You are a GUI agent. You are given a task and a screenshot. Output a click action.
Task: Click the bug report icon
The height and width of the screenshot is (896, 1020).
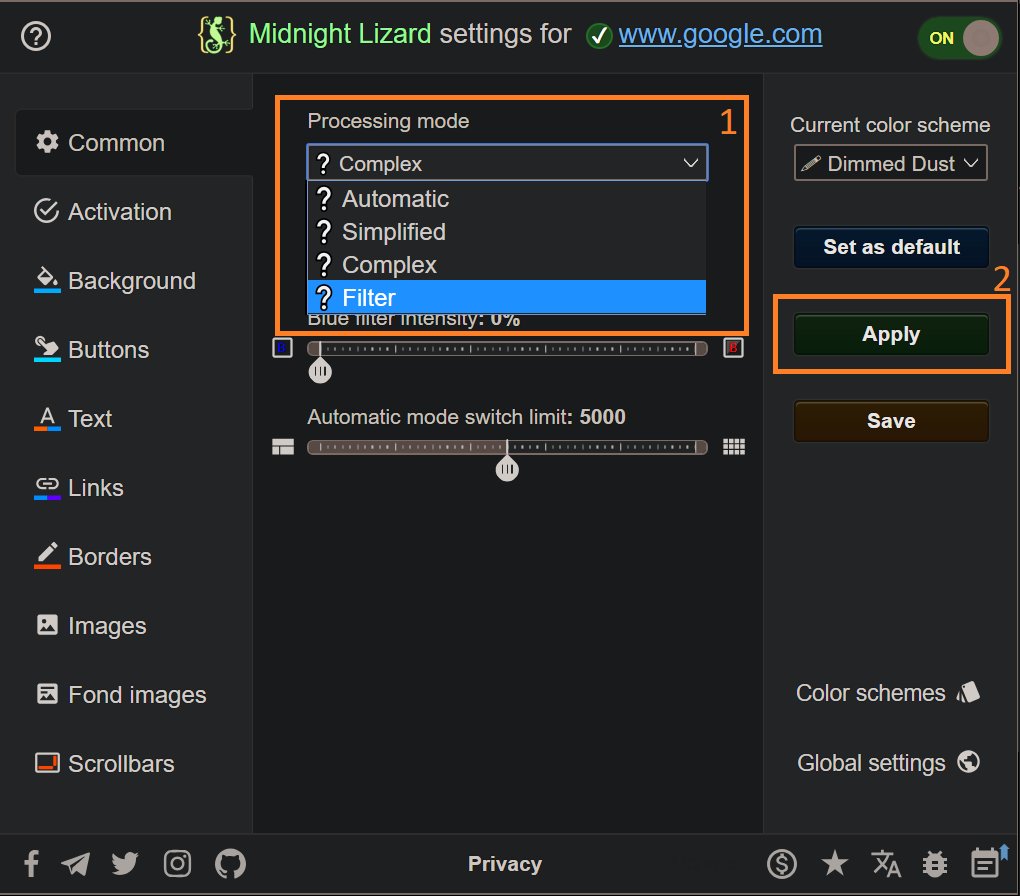(x=935, y=864)
